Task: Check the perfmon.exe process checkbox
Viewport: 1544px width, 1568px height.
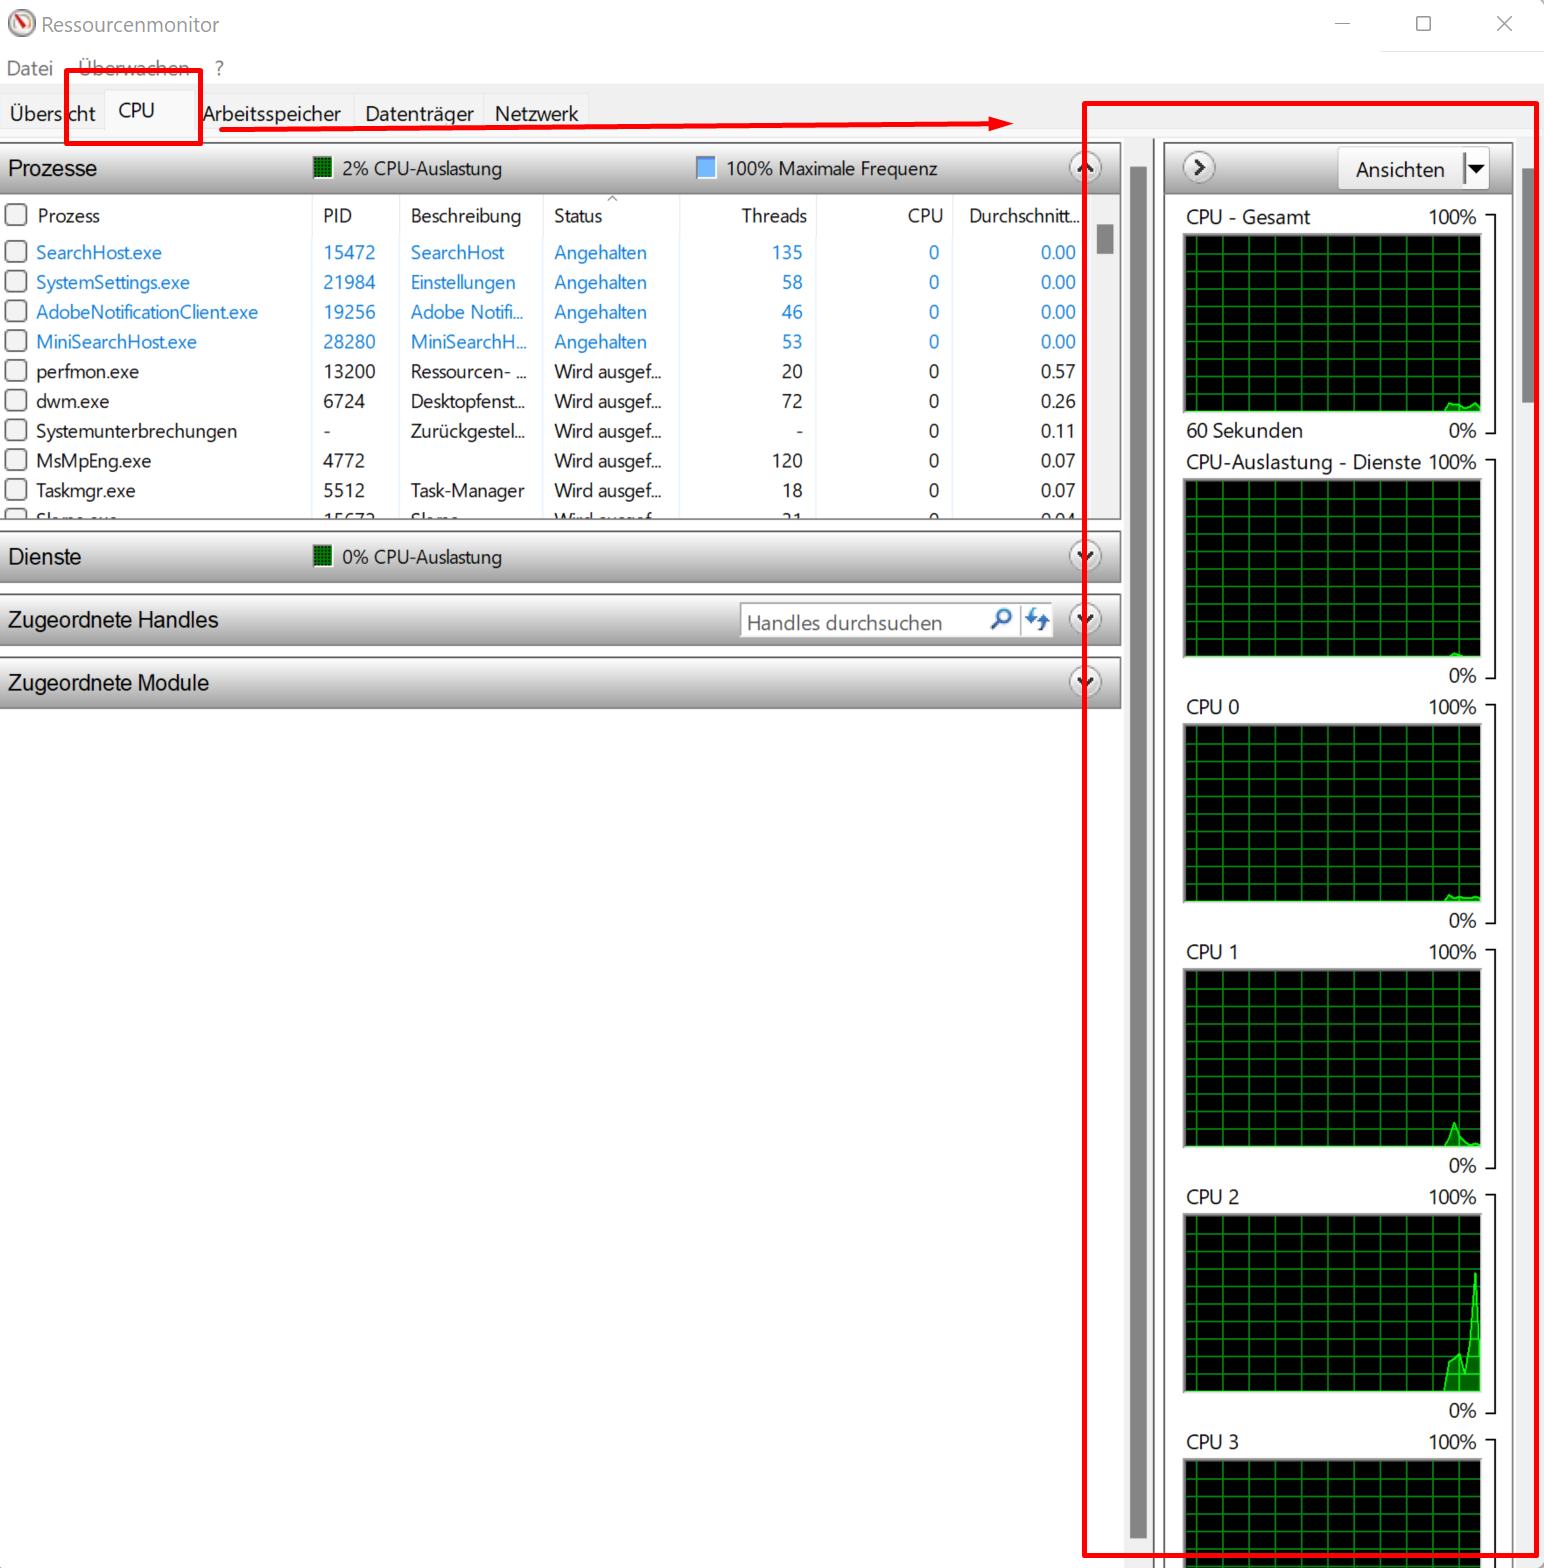Action: pyautogui.click(x=16, y=371)
